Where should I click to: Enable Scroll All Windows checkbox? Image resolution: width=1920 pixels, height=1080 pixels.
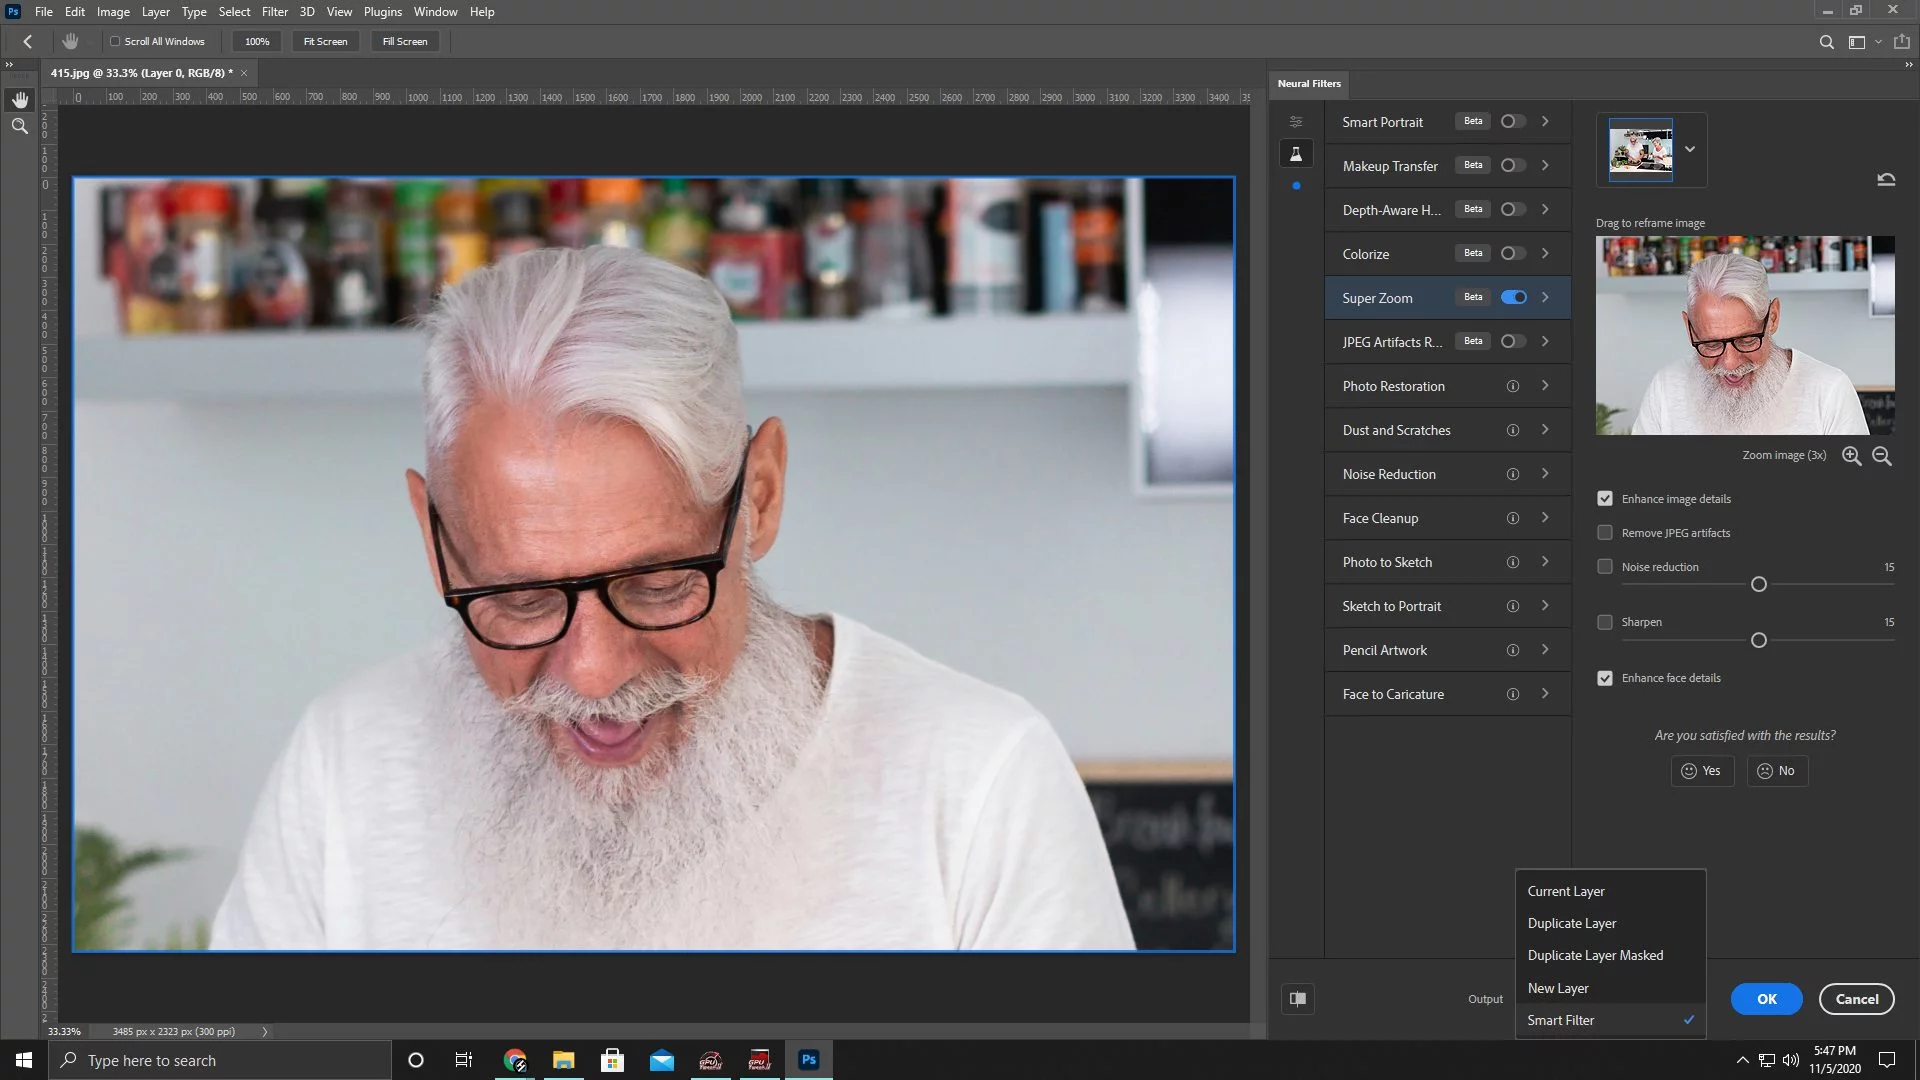(x=115, y=42)
